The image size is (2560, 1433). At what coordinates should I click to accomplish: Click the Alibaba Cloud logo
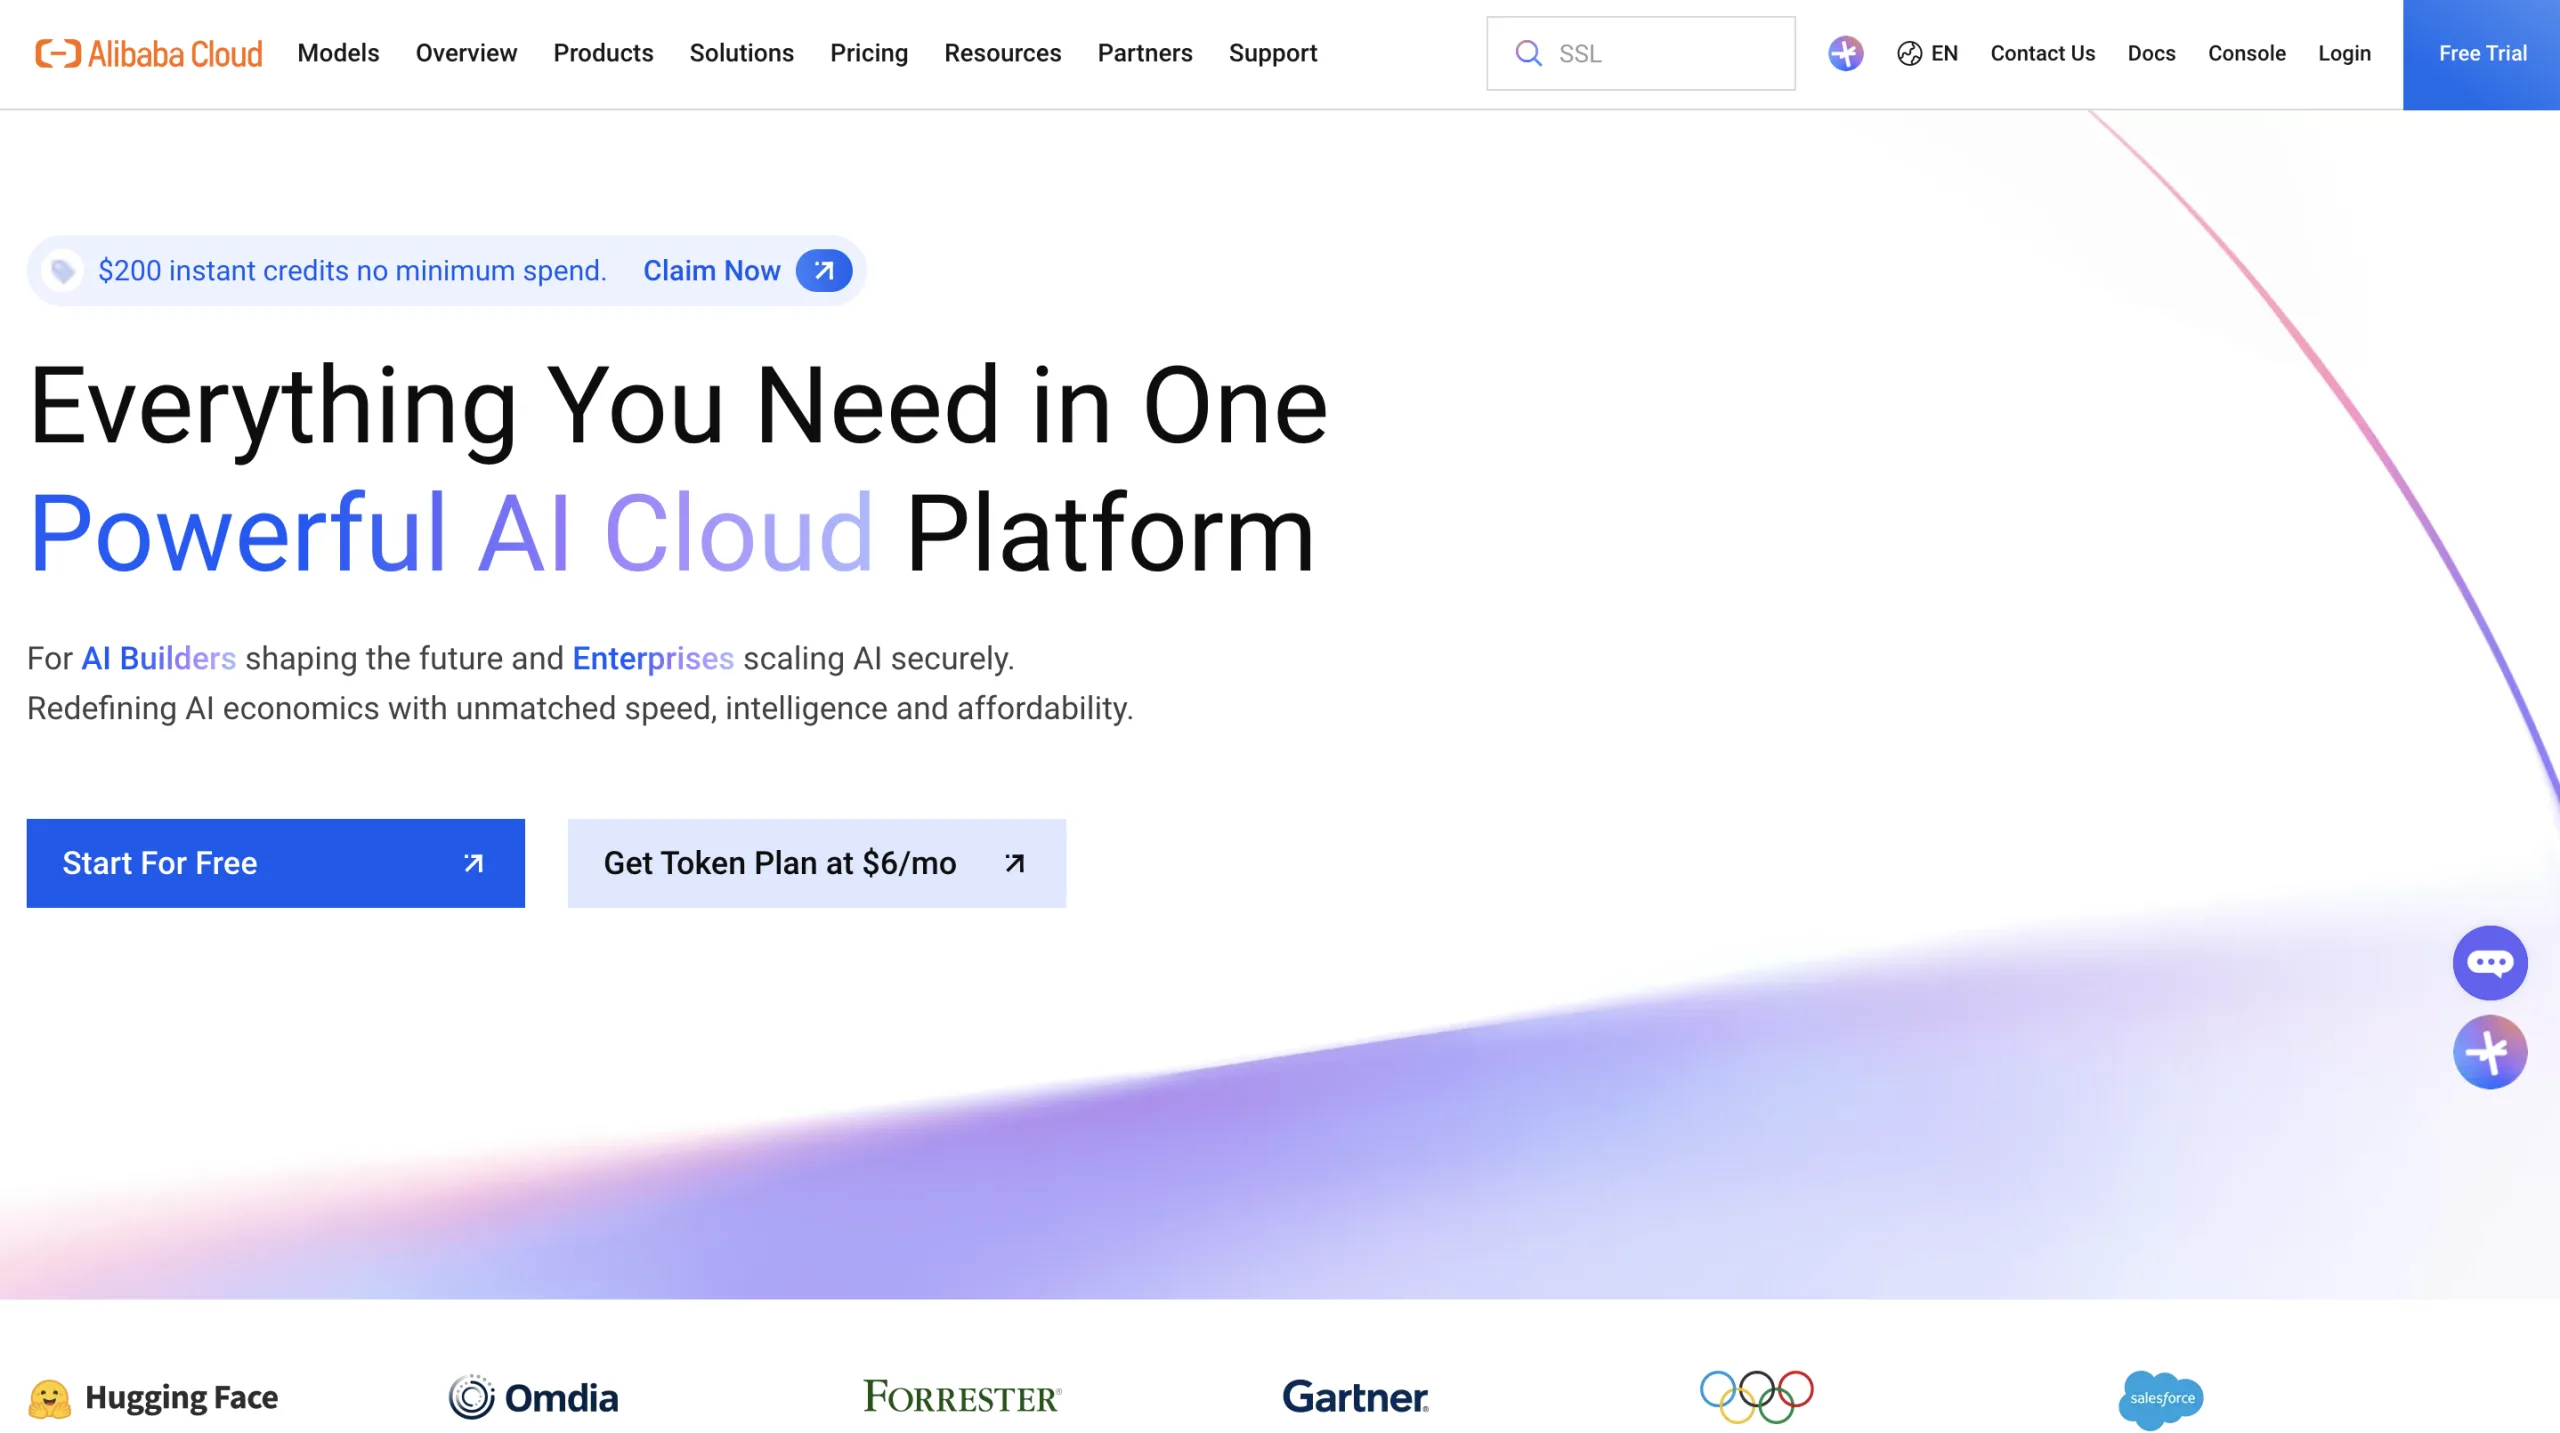148,53
